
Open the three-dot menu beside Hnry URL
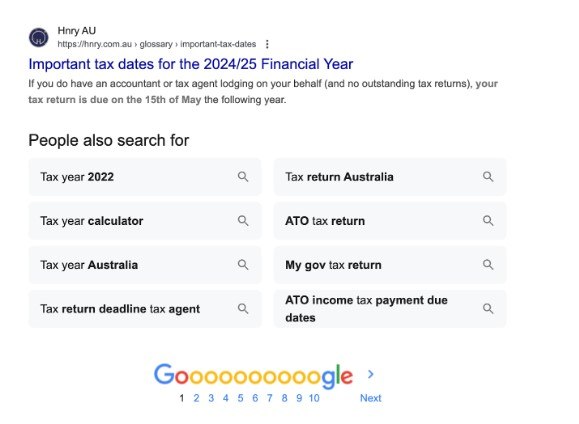click(267, 44)
